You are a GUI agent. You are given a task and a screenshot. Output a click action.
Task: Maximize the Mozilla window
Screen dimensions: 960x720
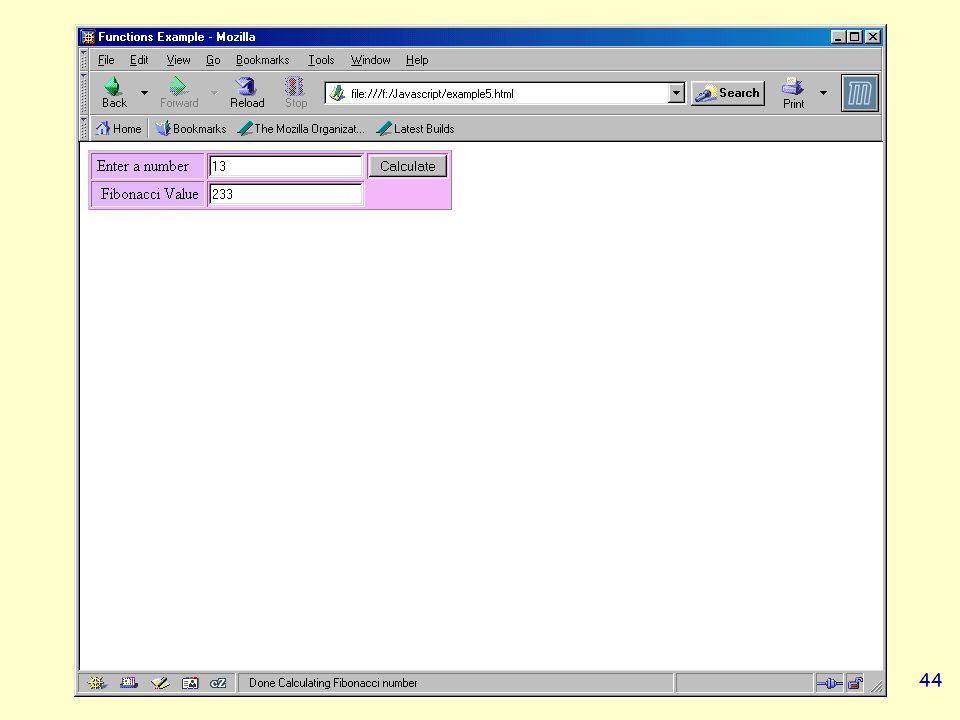tap(855, 37)
